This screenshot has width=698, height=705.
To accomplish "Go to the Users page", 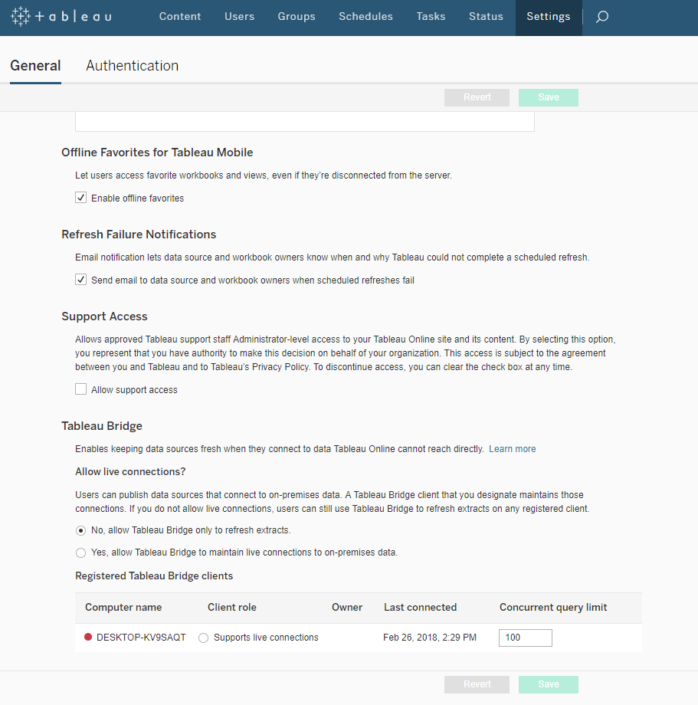I will [x=239, y=17].
